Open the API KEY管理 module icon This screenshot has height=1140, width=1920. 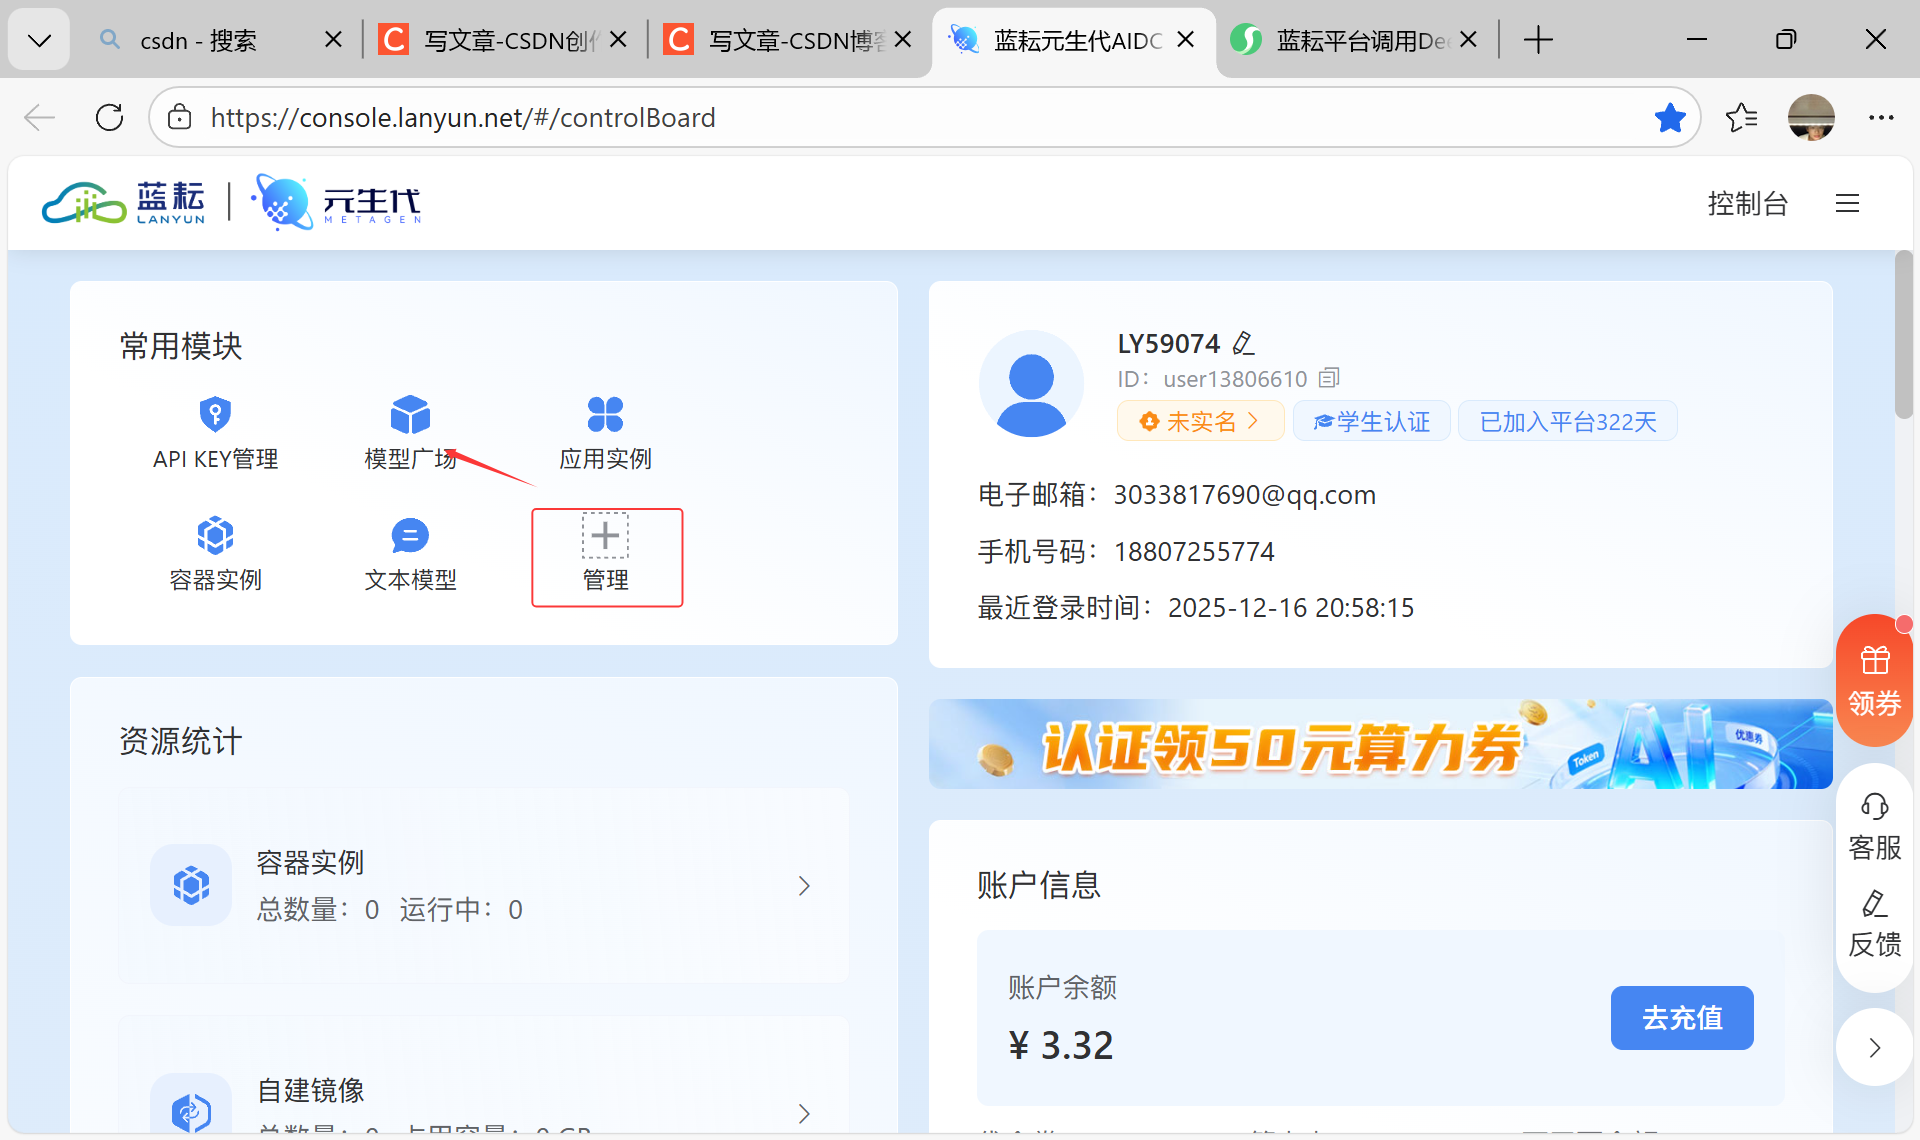click(215, 414)
